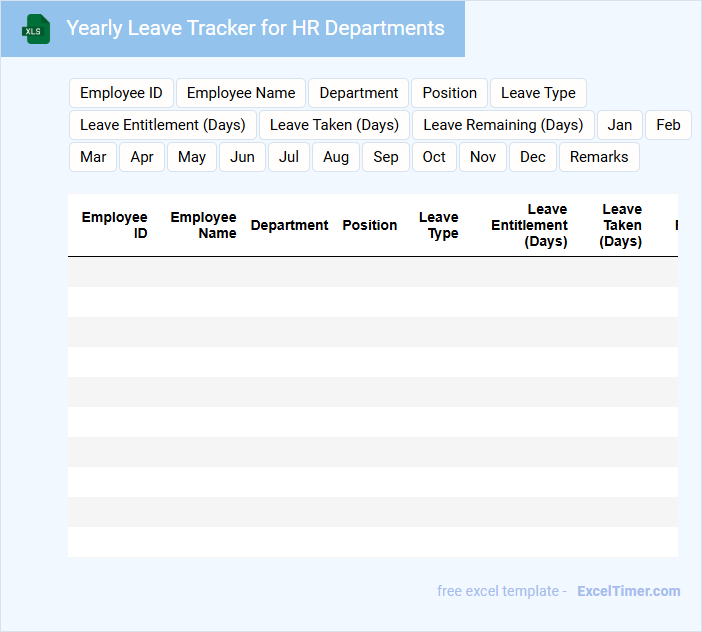Select the Department table column header
Viewport: 702px width, 632px height.
tap(289, 225)
